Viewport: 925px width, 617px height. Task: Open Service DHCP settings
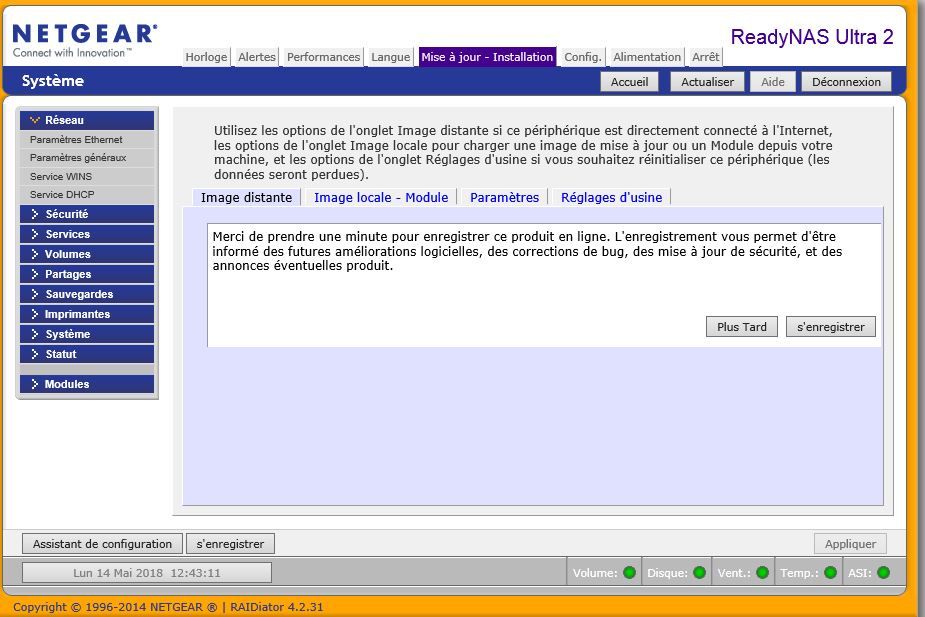87,195
